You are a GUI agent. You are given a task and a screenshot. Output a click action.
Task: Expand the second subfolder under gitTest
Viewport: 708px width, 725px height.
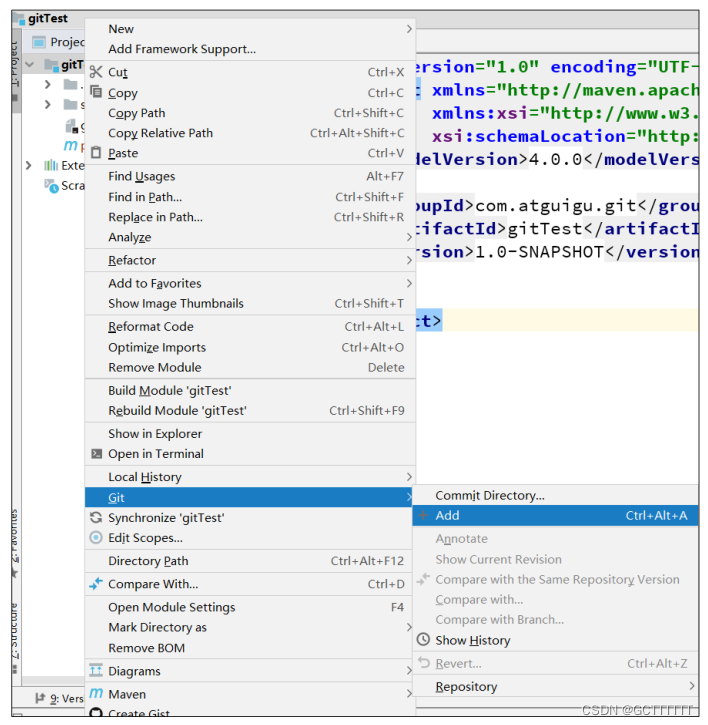click(48, 104)
